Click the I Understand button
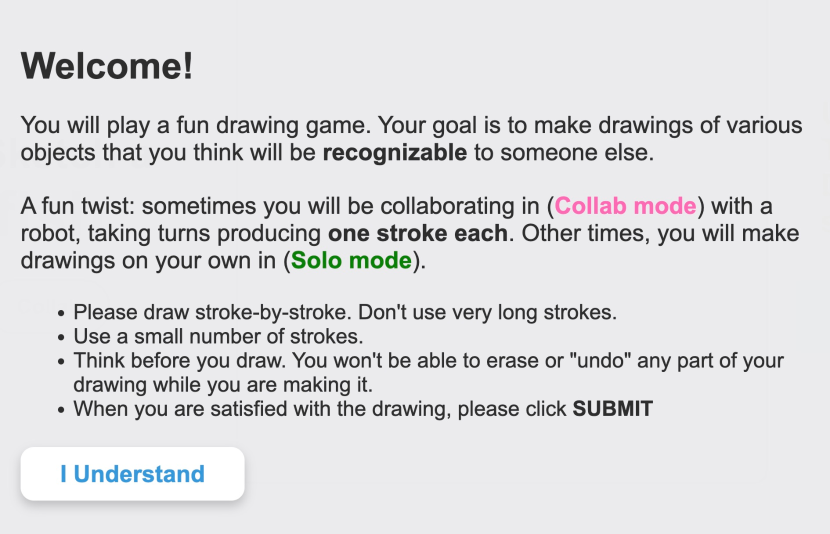 (x=132, y=474)
